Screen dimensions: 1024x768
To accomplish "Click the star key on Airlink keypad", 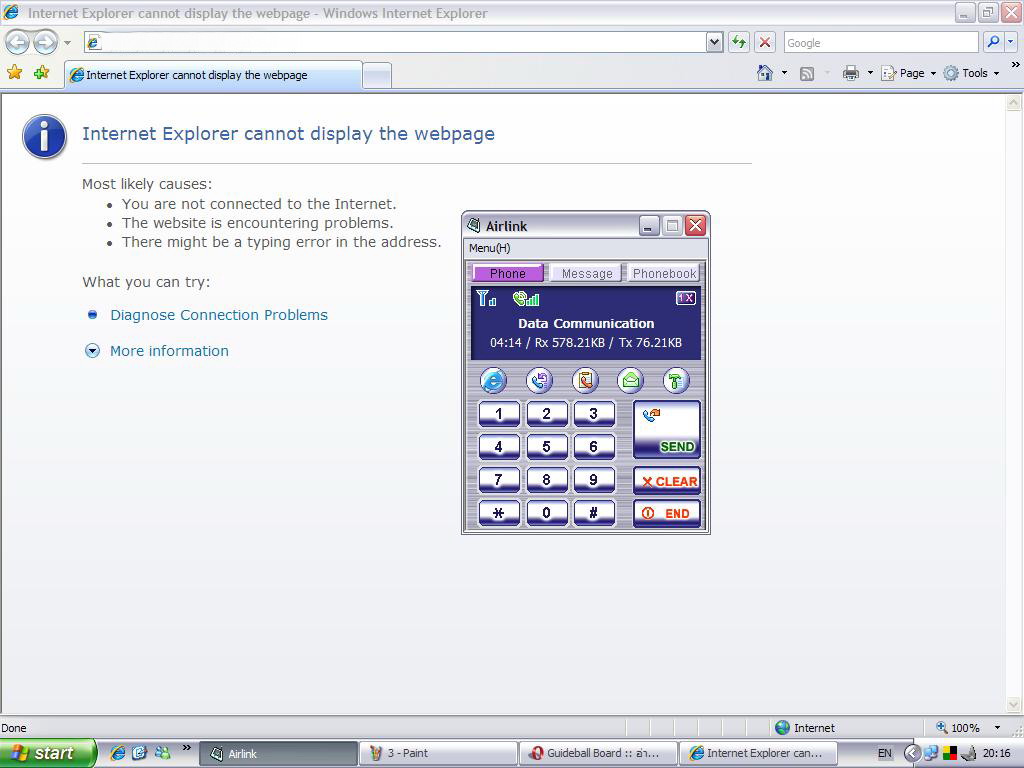I will point(499,513).
